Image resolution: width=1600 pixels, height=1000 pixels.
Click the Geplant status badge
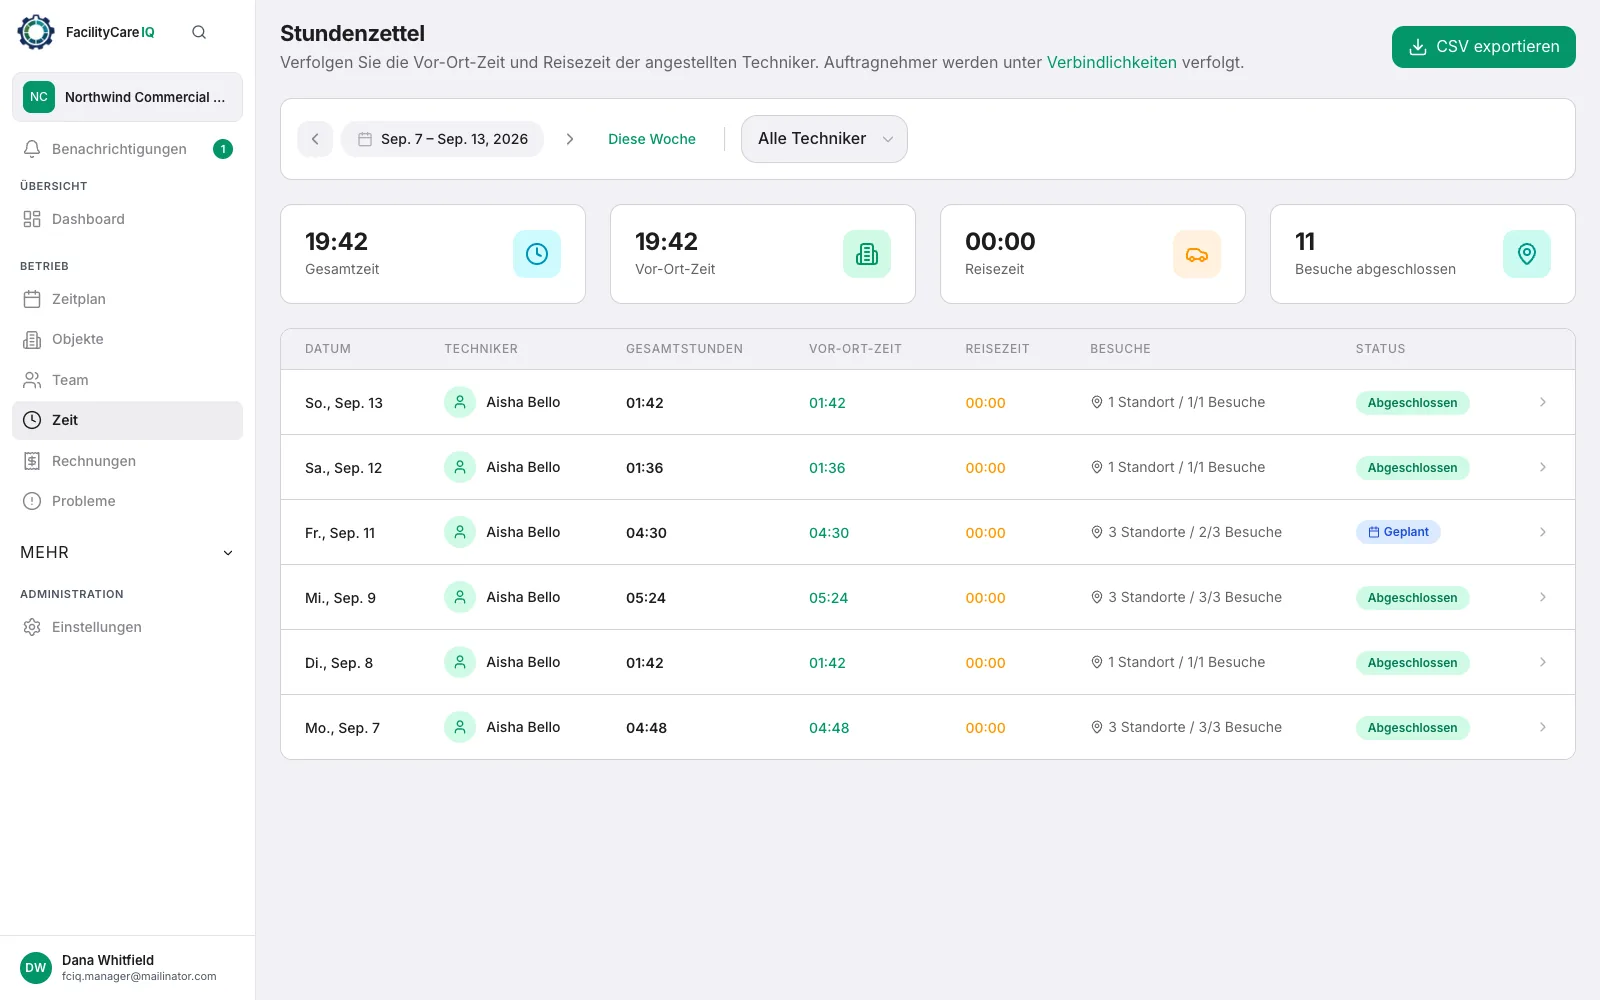1398,532
